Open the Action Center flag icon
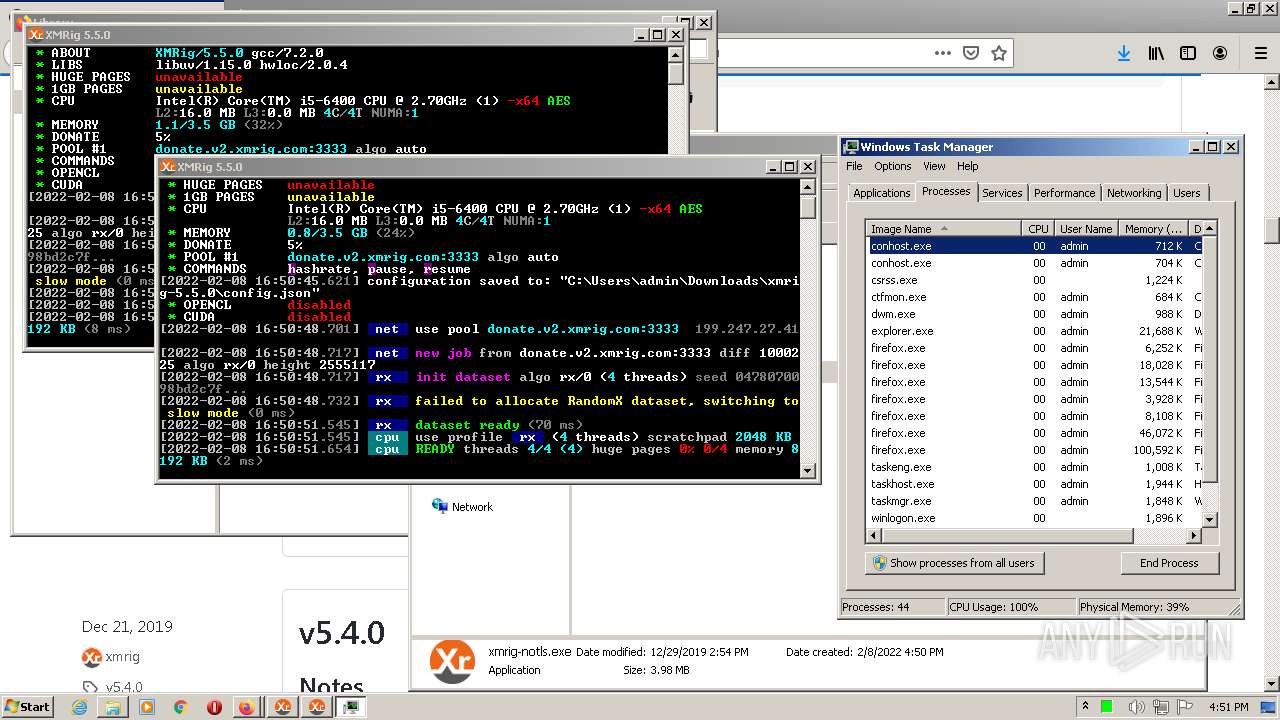Image resolution: width=1280 pixels, height=720 pixels. [1187, 707]
